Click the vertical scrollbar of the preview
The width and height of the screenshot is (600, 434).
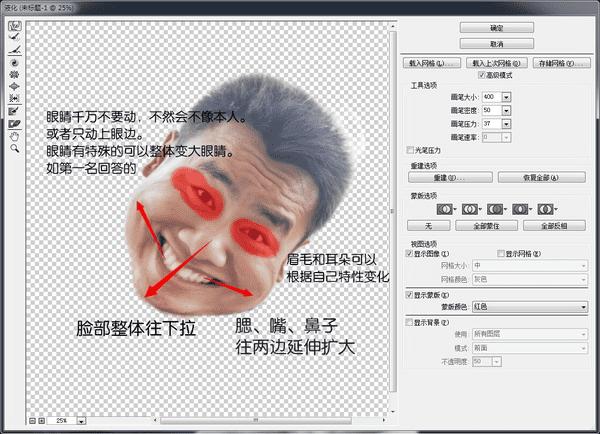coord(393,211)
